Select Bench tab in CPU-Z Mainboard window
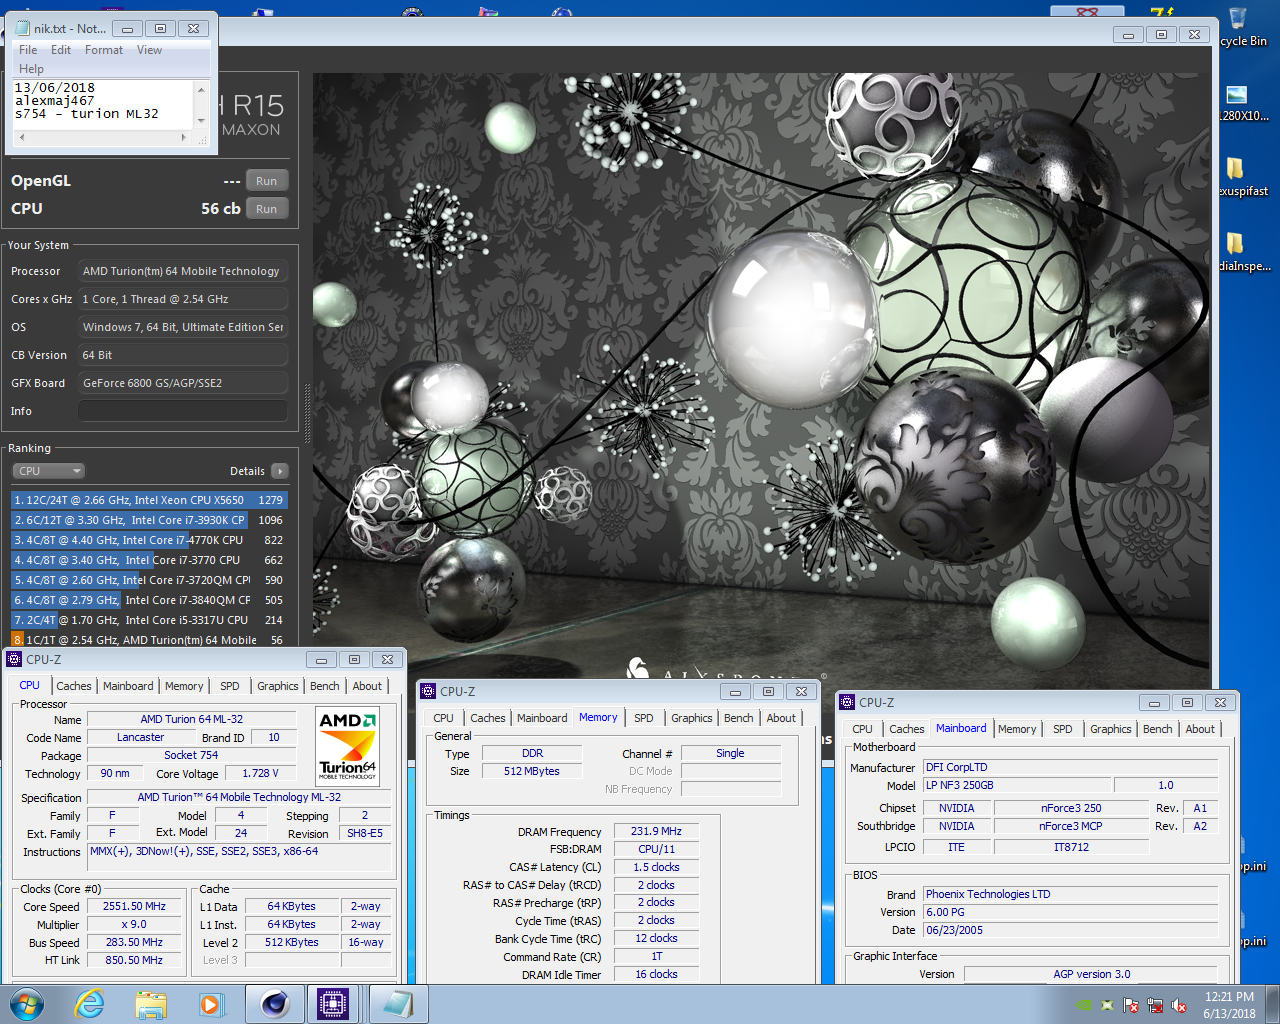The width and height of the screenshot is (1280, 1024). pyautogui.click(x=1158, y=729)
